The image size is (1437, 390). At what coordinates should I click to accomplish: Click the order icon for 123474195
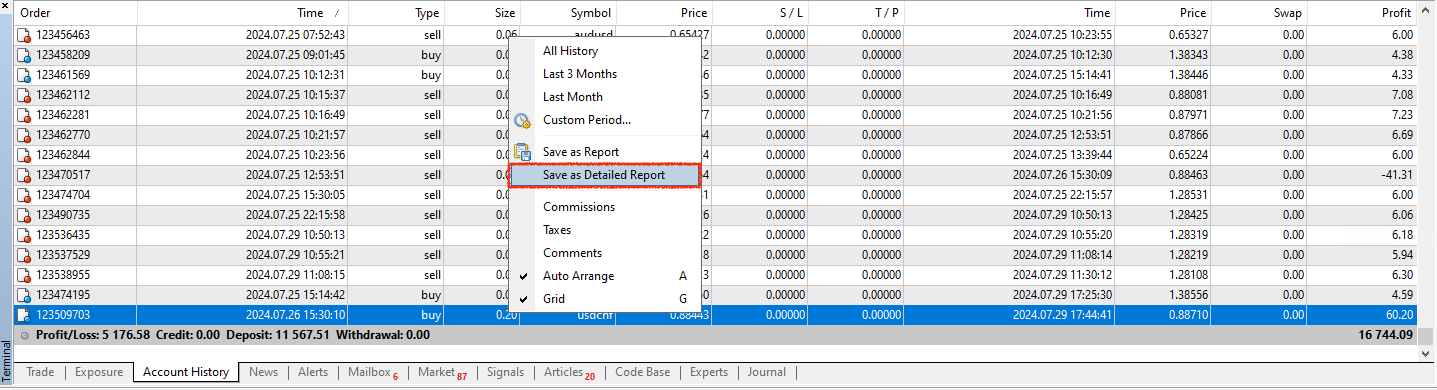click(x=23, y=295)
